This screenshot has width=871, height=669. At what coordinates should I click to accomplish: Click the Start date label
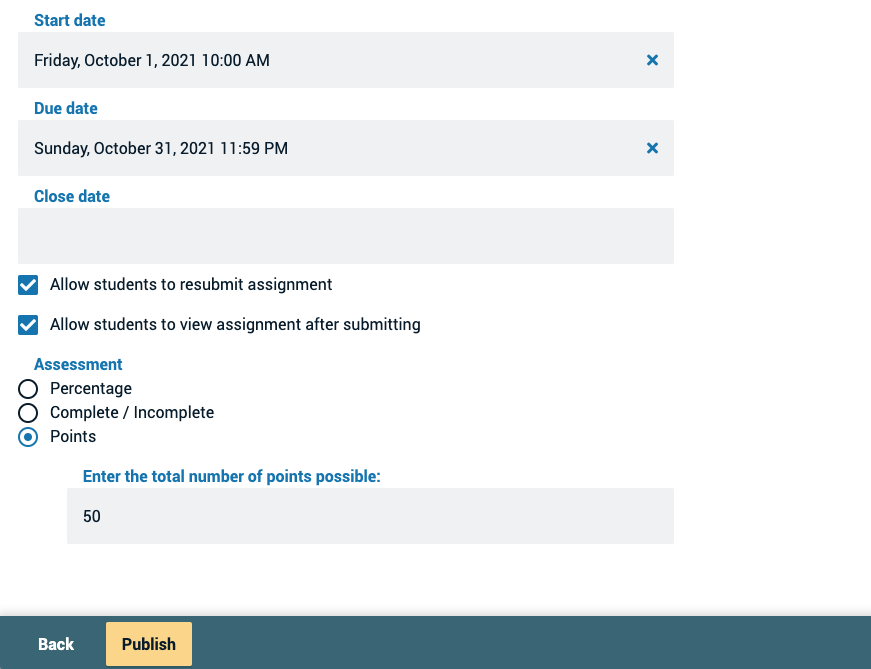[x=69, y=20]
